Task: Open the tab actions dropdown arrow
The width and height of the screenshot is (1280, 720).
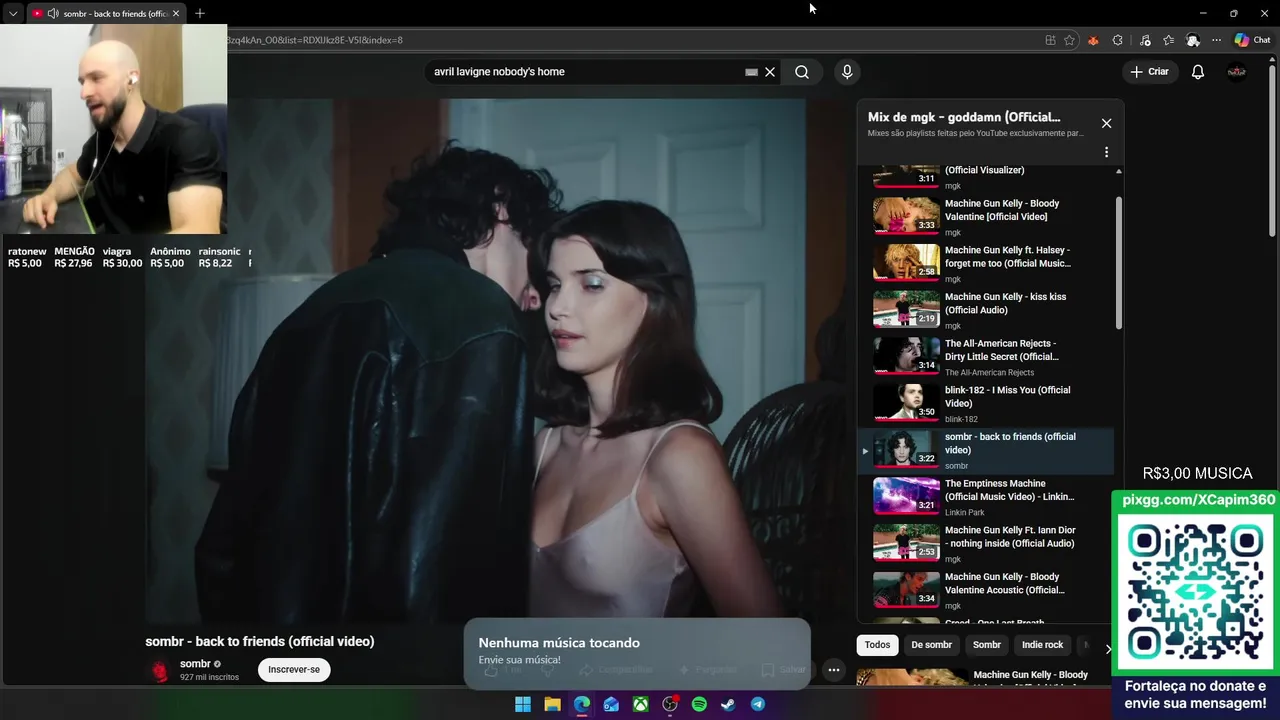Action: tap(12, 13)
